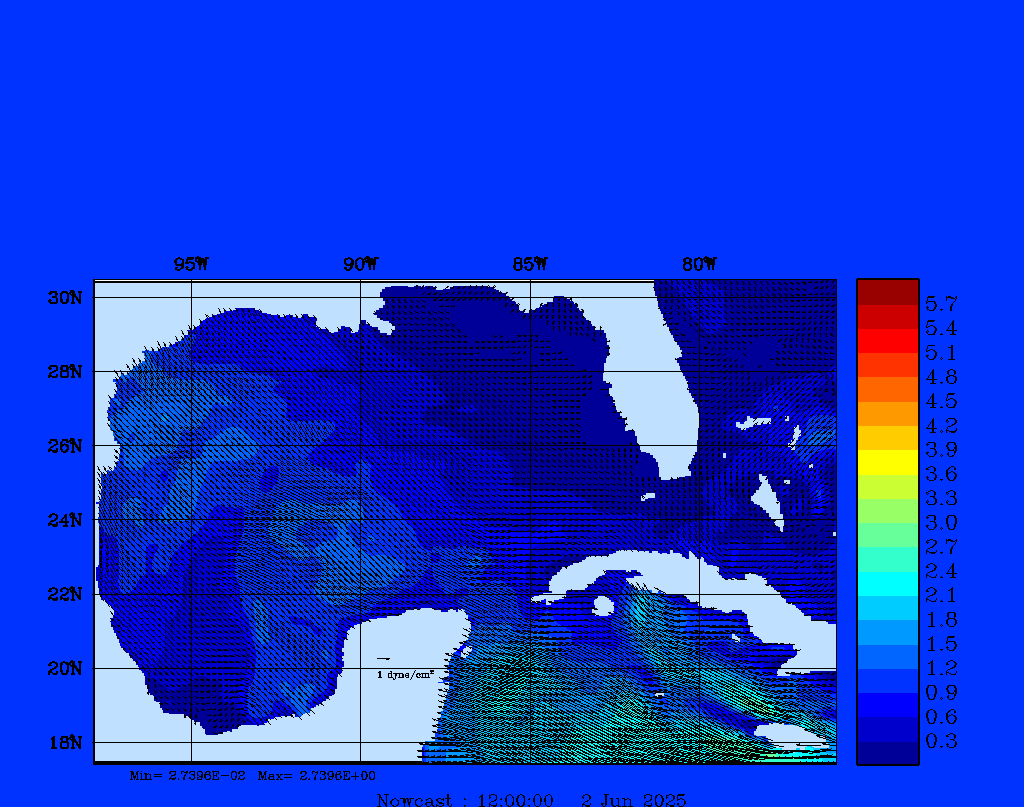Select the darkest navy swatch at the color bar bottom
The width and height of the screenshot is (1024, 807).
click(x=887, y=753)
